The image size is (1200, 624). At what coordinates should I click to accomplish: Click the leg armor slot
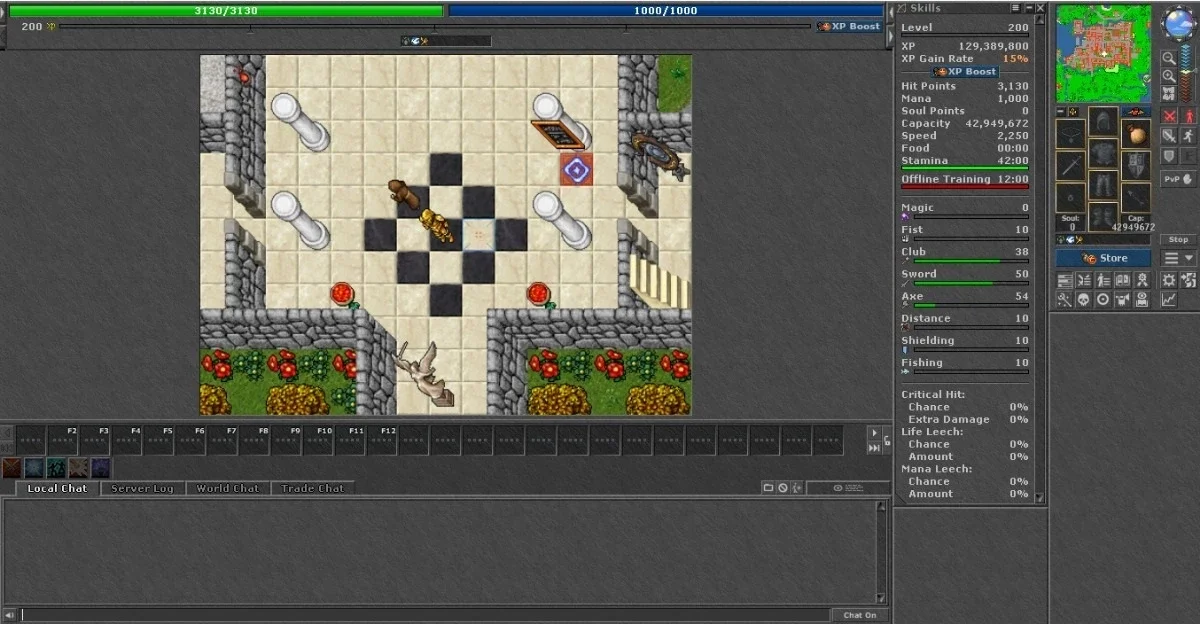pyautogui.click(x=1103, y=186)
